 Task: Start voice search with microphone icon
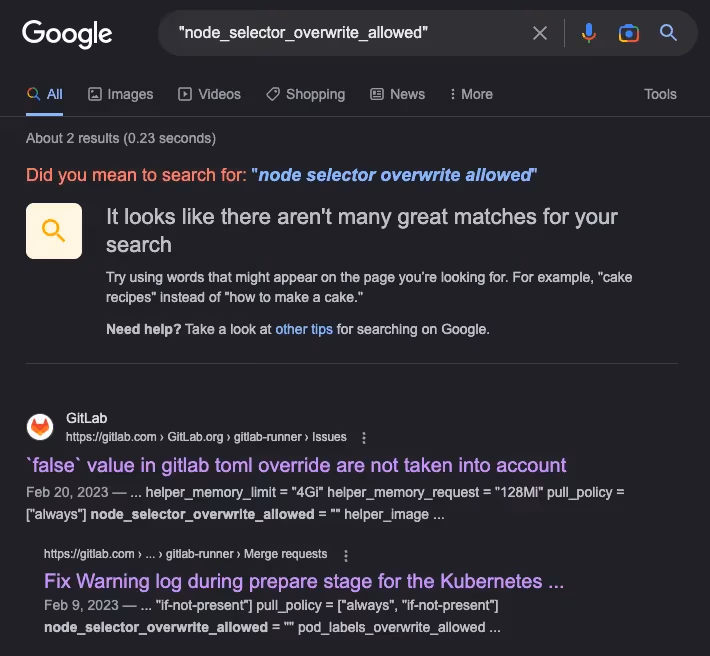point(589,33)
